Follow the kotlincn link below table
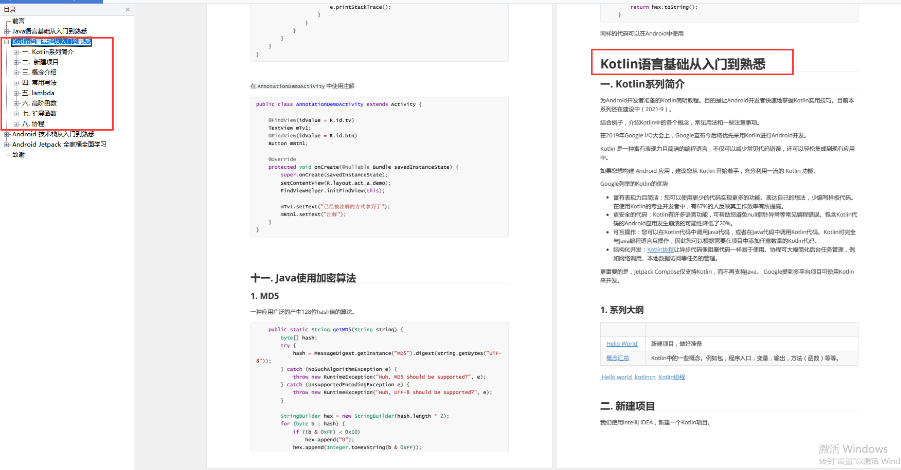 click(x=645, y=377)
